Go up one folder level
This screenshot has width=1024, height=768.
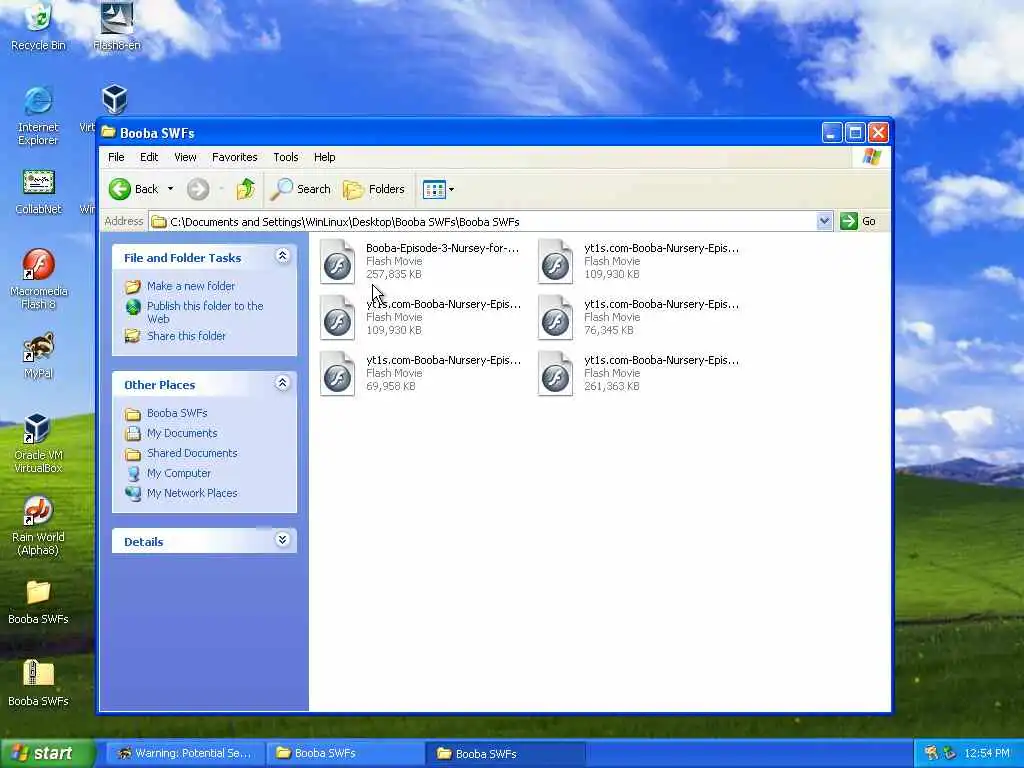(x=246, y=189)
